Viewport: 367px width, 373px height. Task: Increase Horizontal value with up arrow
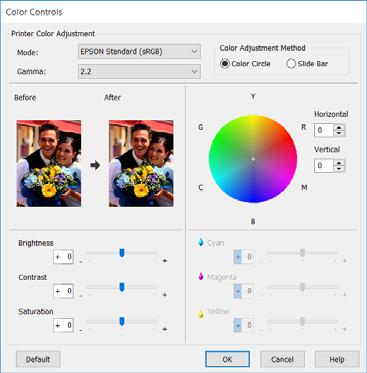[x=339, y=127]
